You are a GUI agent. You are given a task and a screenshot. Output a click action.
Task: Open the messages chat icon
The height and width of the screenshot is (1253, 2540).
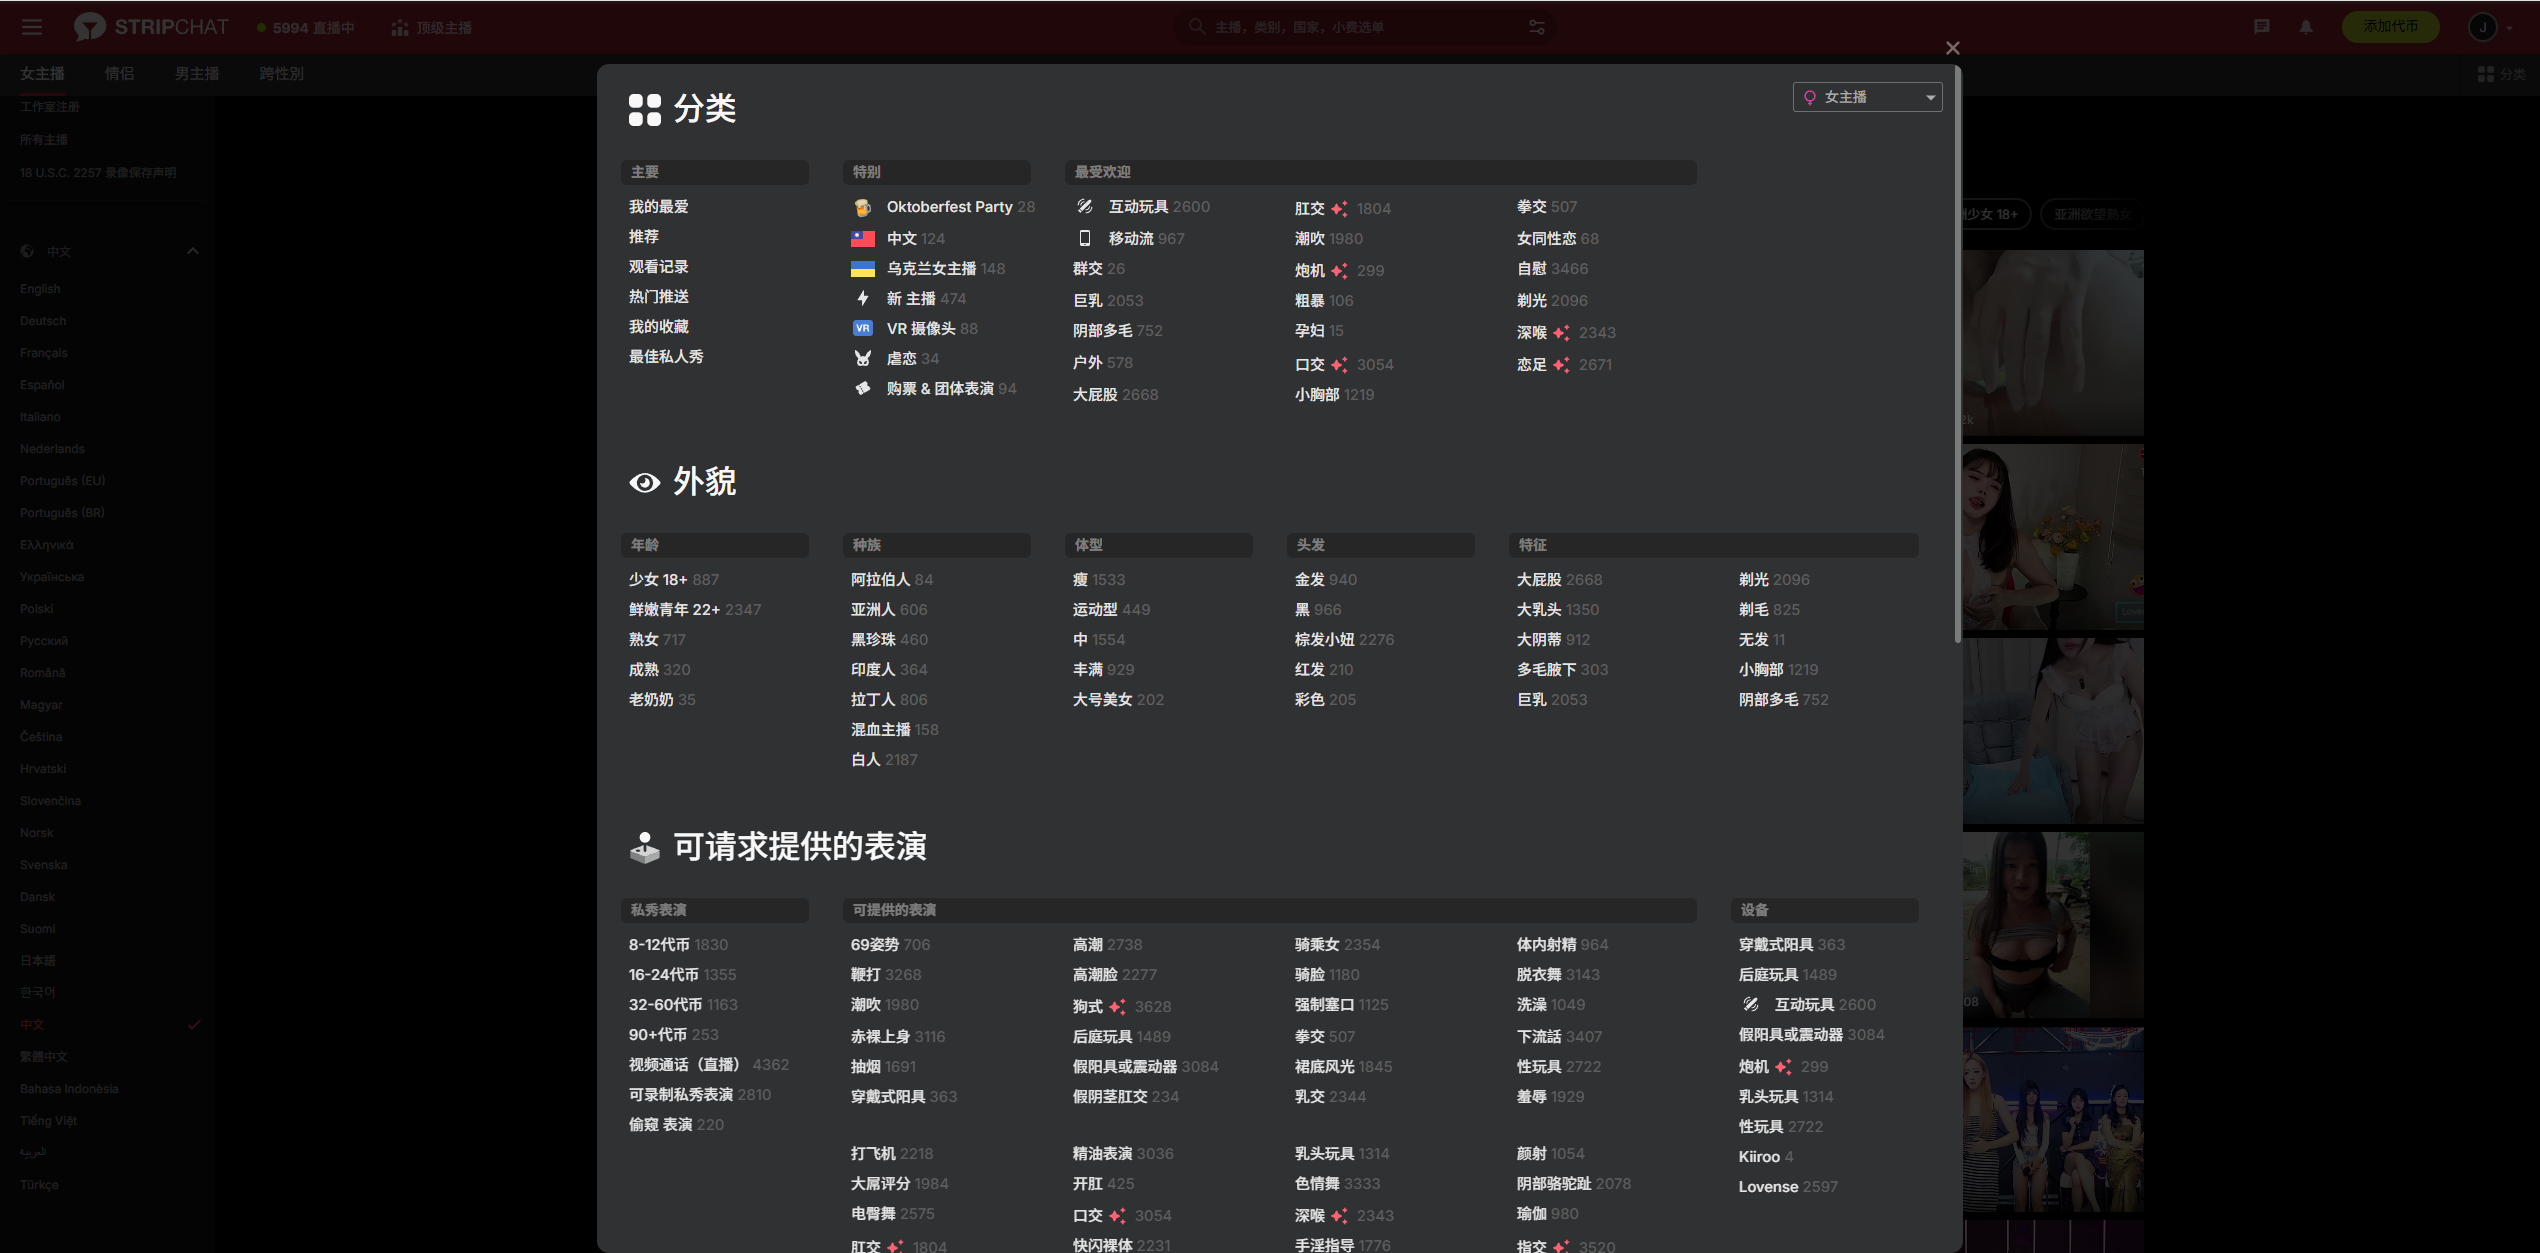(2262, 27)
